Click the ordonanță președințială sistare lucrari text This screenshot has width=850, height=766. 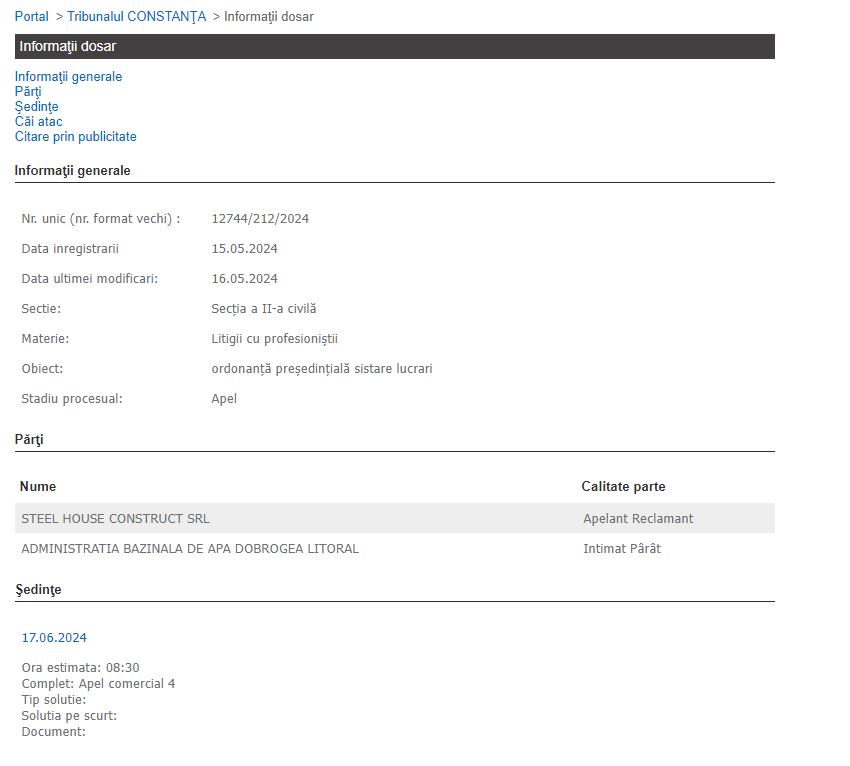321,369
